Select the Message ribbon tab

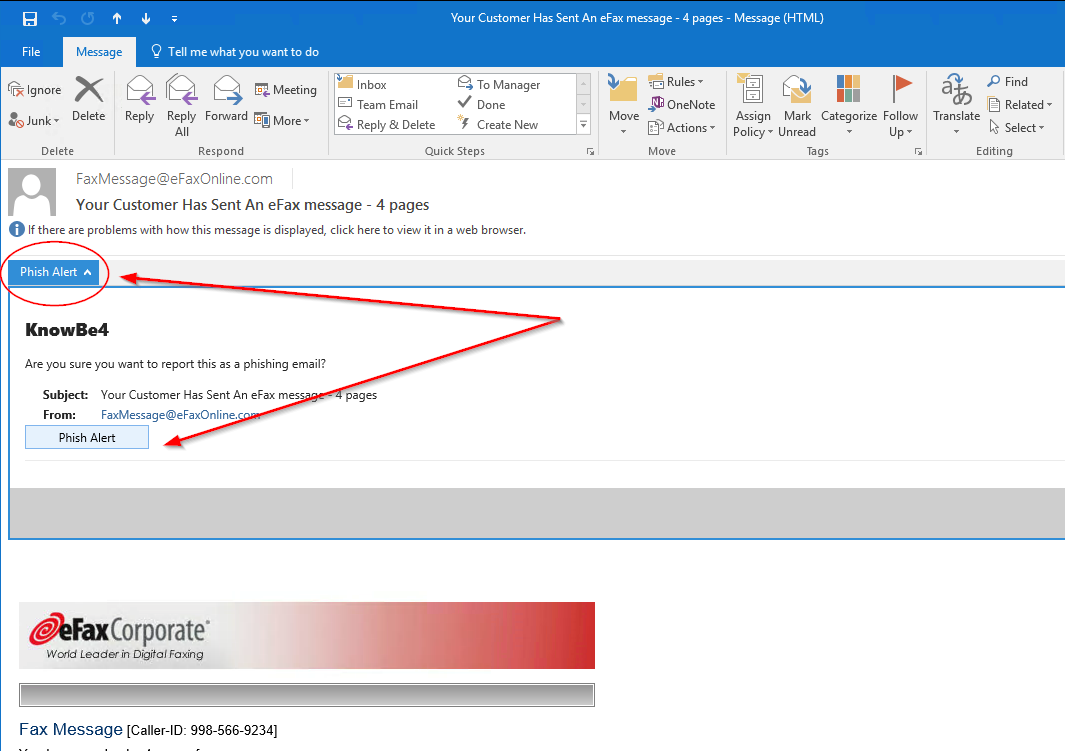(99, 52)
